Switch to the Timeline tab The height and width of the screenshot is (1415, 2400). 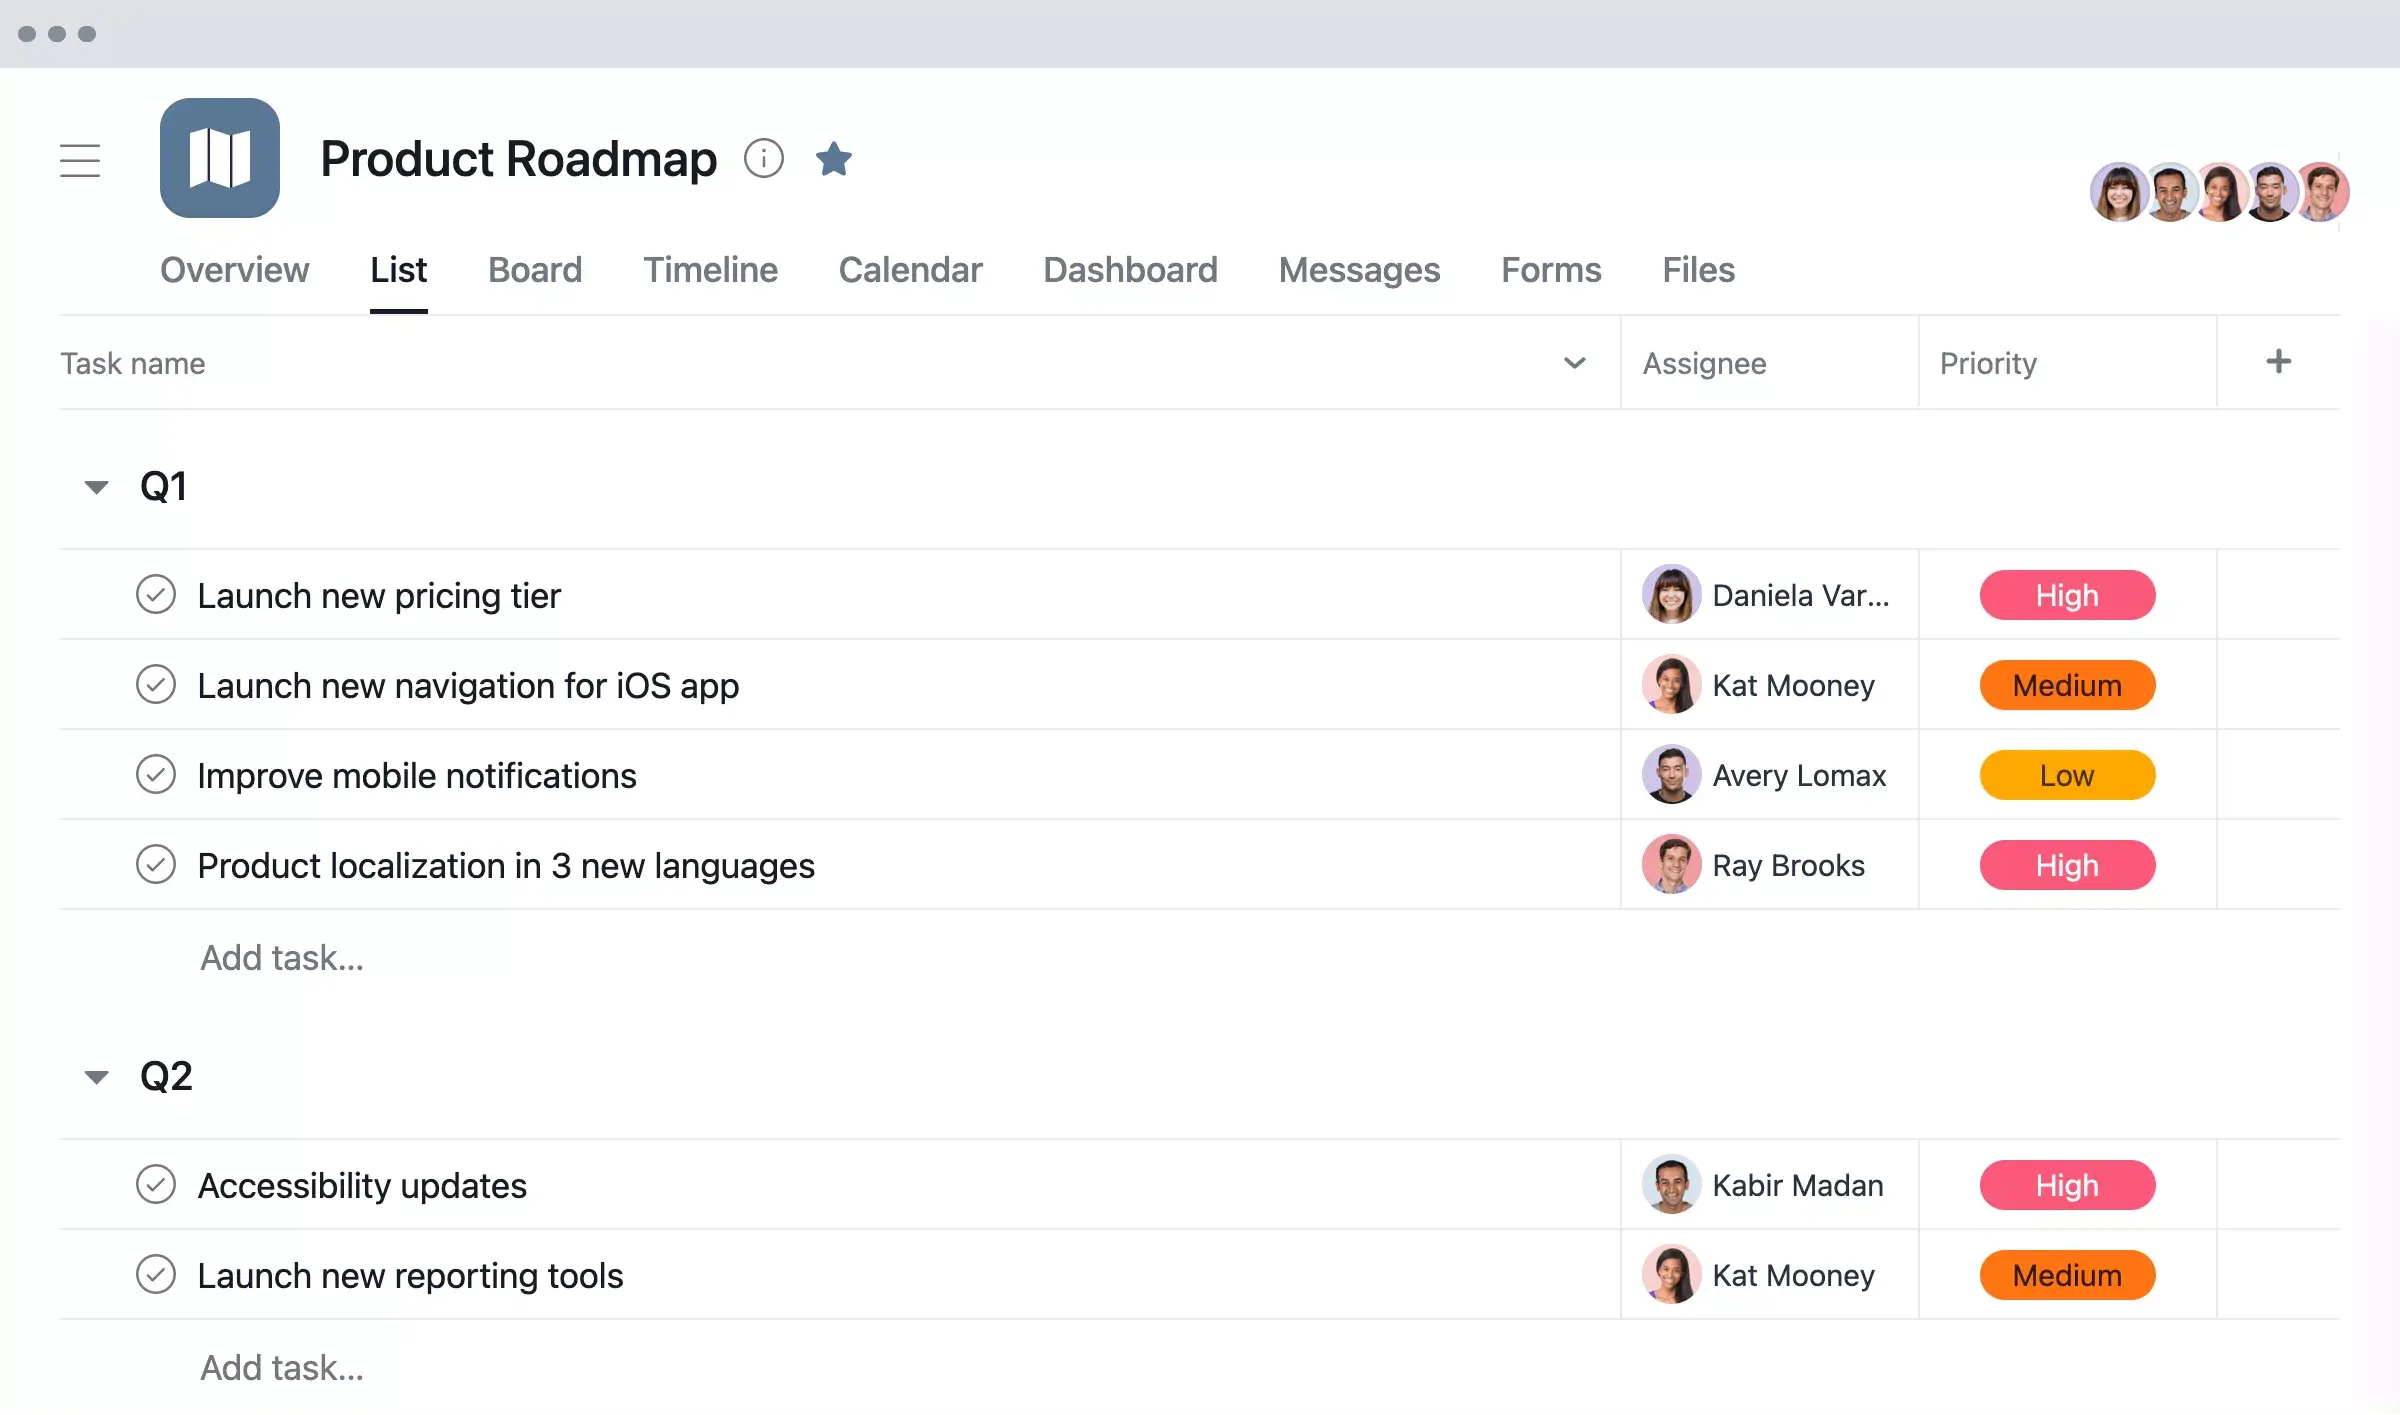click(x=711, y=268)
